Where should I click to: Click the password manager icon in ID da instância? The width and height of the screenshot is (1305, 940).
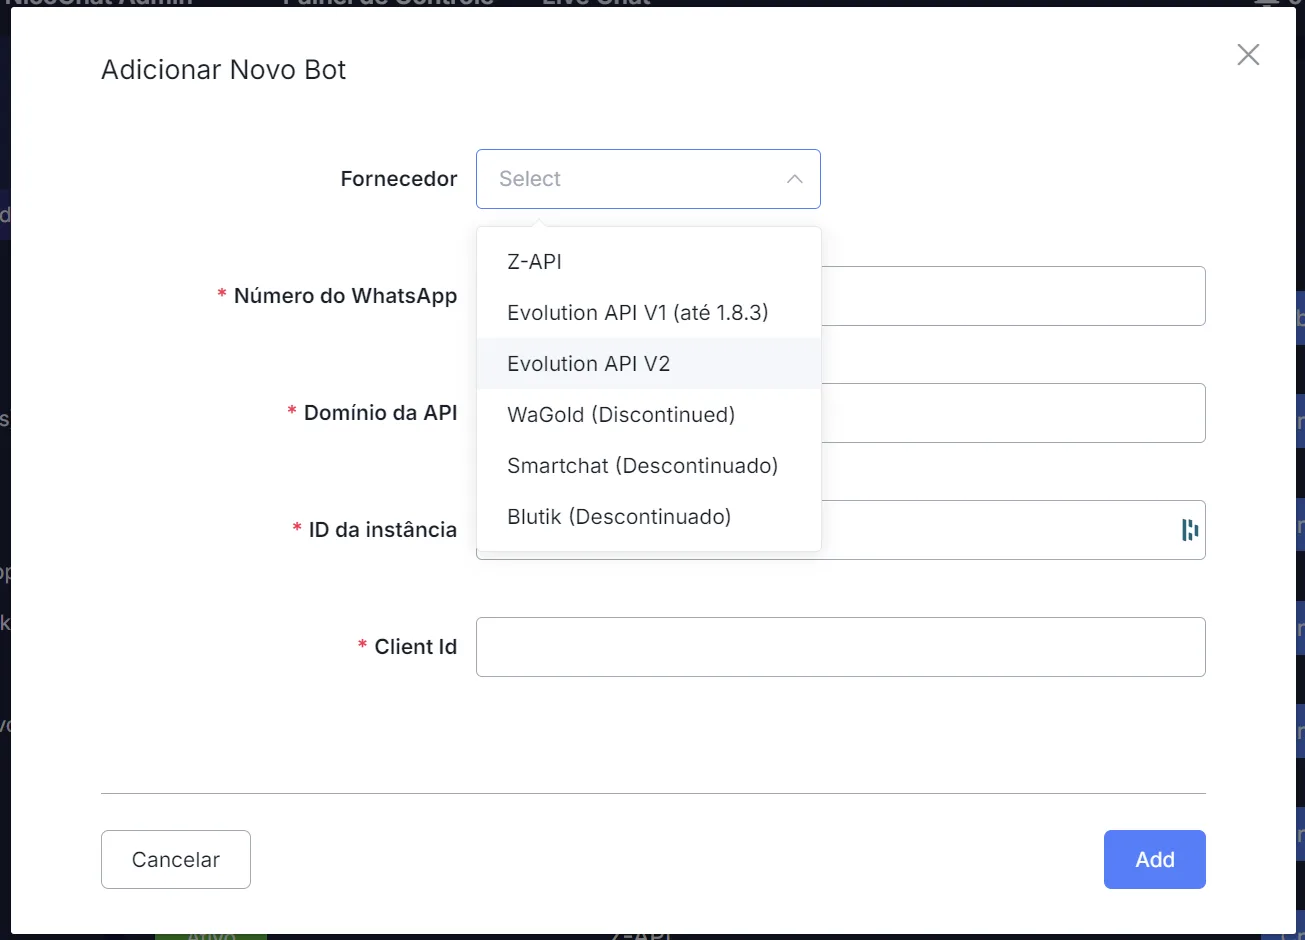1190,530
